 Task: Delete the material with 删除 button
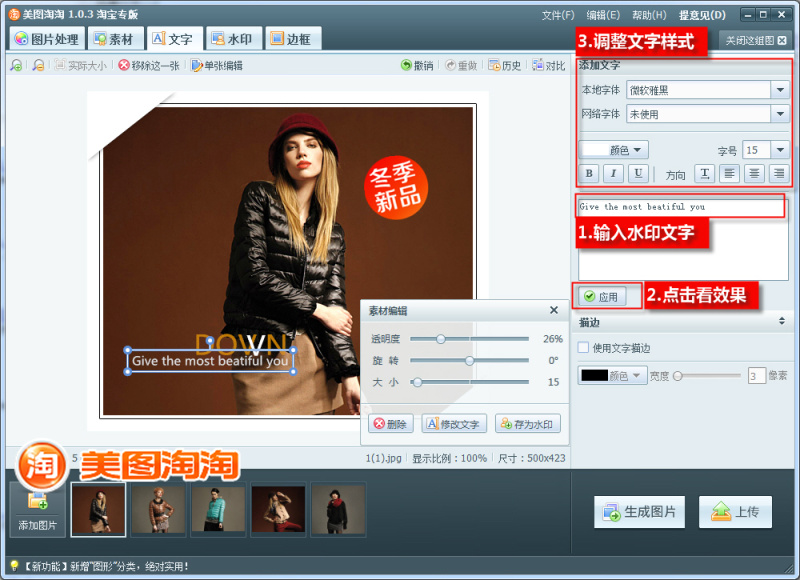tap(391, 423)
